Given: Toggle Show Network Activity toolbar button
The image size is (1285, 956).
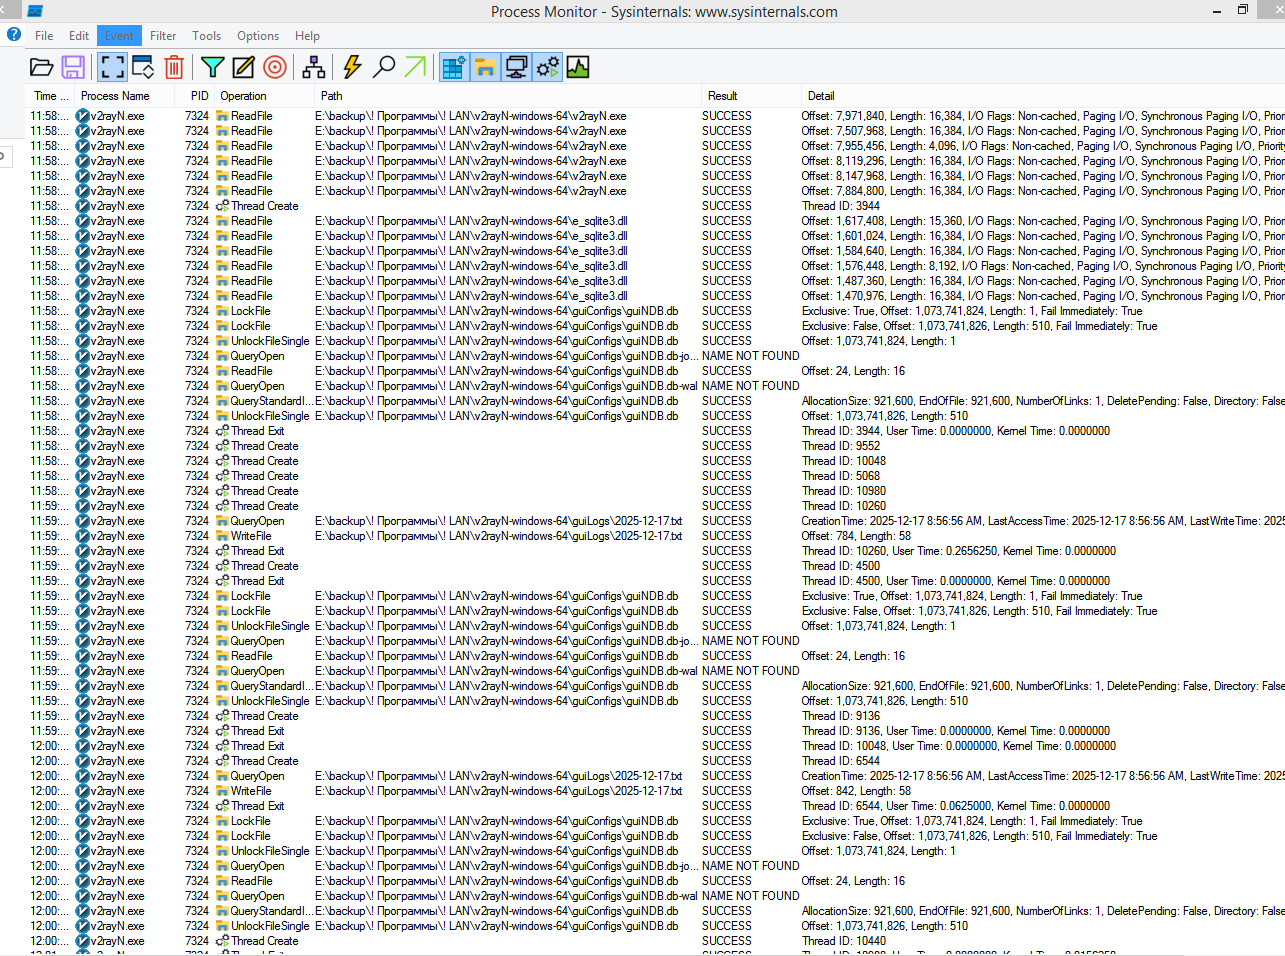Looking at the screenshot, I should (x=516, y=67).
